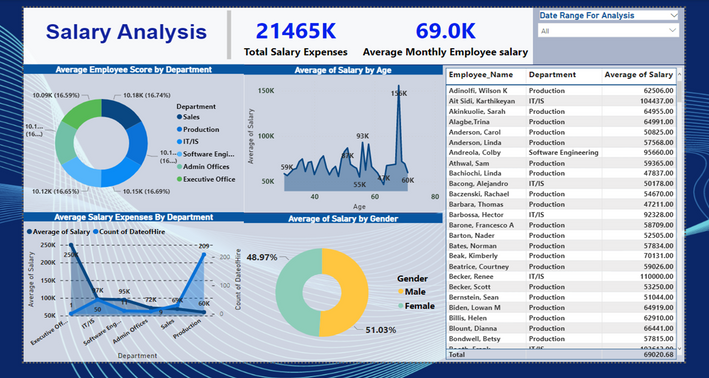
Task: Click the yellow Male half of gender donut
Action: pos(355,292)
